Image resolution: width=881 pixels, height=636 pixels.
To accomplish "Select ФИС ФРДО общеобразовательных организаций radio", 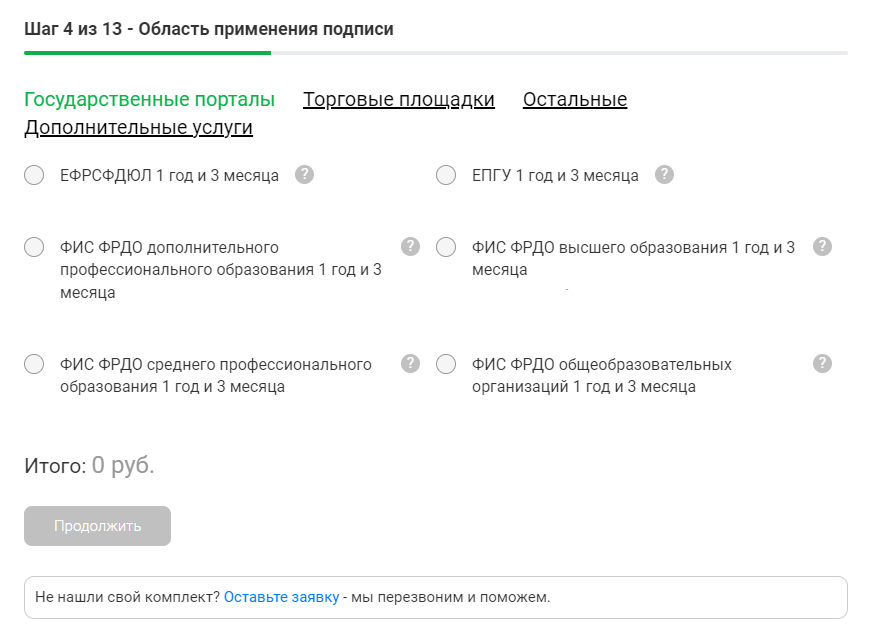I will click(447, 364).
